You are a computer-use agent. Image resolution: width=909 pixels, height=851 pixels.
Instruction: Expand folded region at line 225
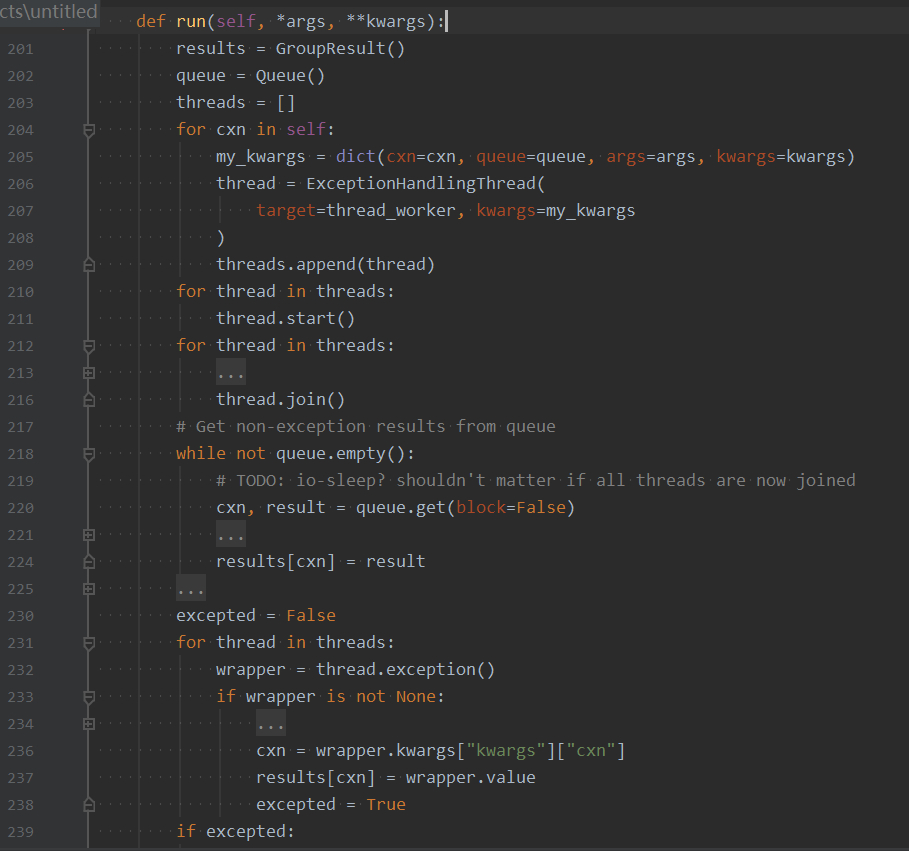(89, 589)
